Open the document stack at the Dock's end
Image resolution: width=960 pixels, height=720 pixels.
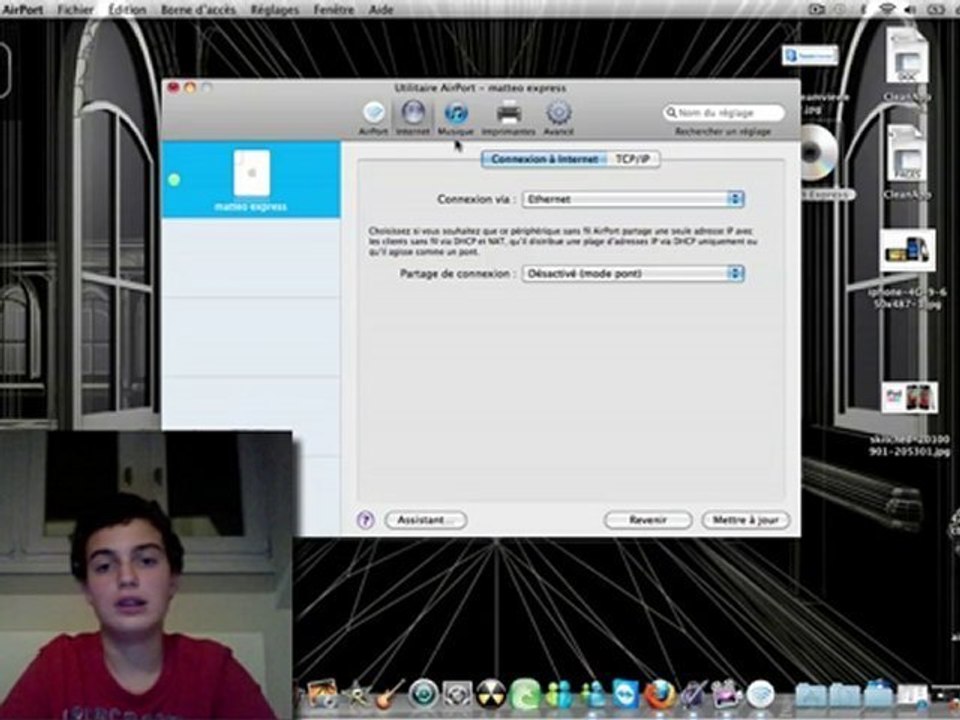912,694
